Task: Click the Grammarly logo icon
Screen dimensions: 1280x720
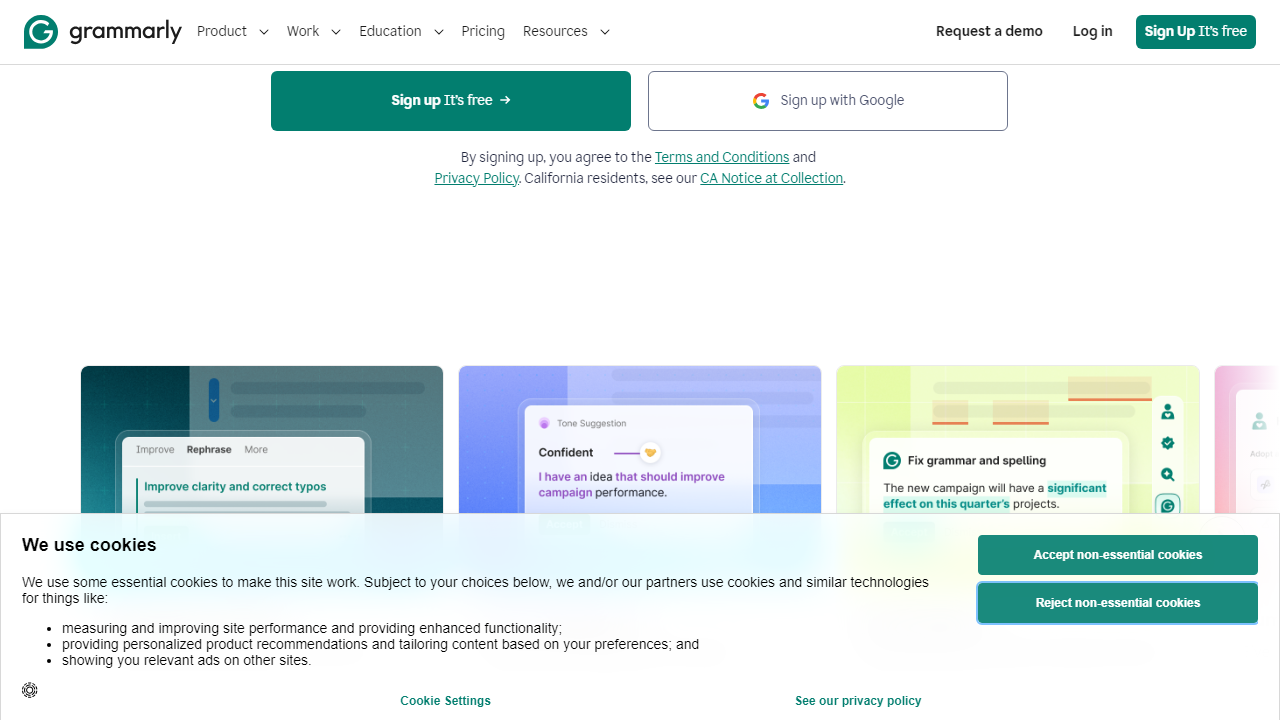Action: click(x=41, y=32)
